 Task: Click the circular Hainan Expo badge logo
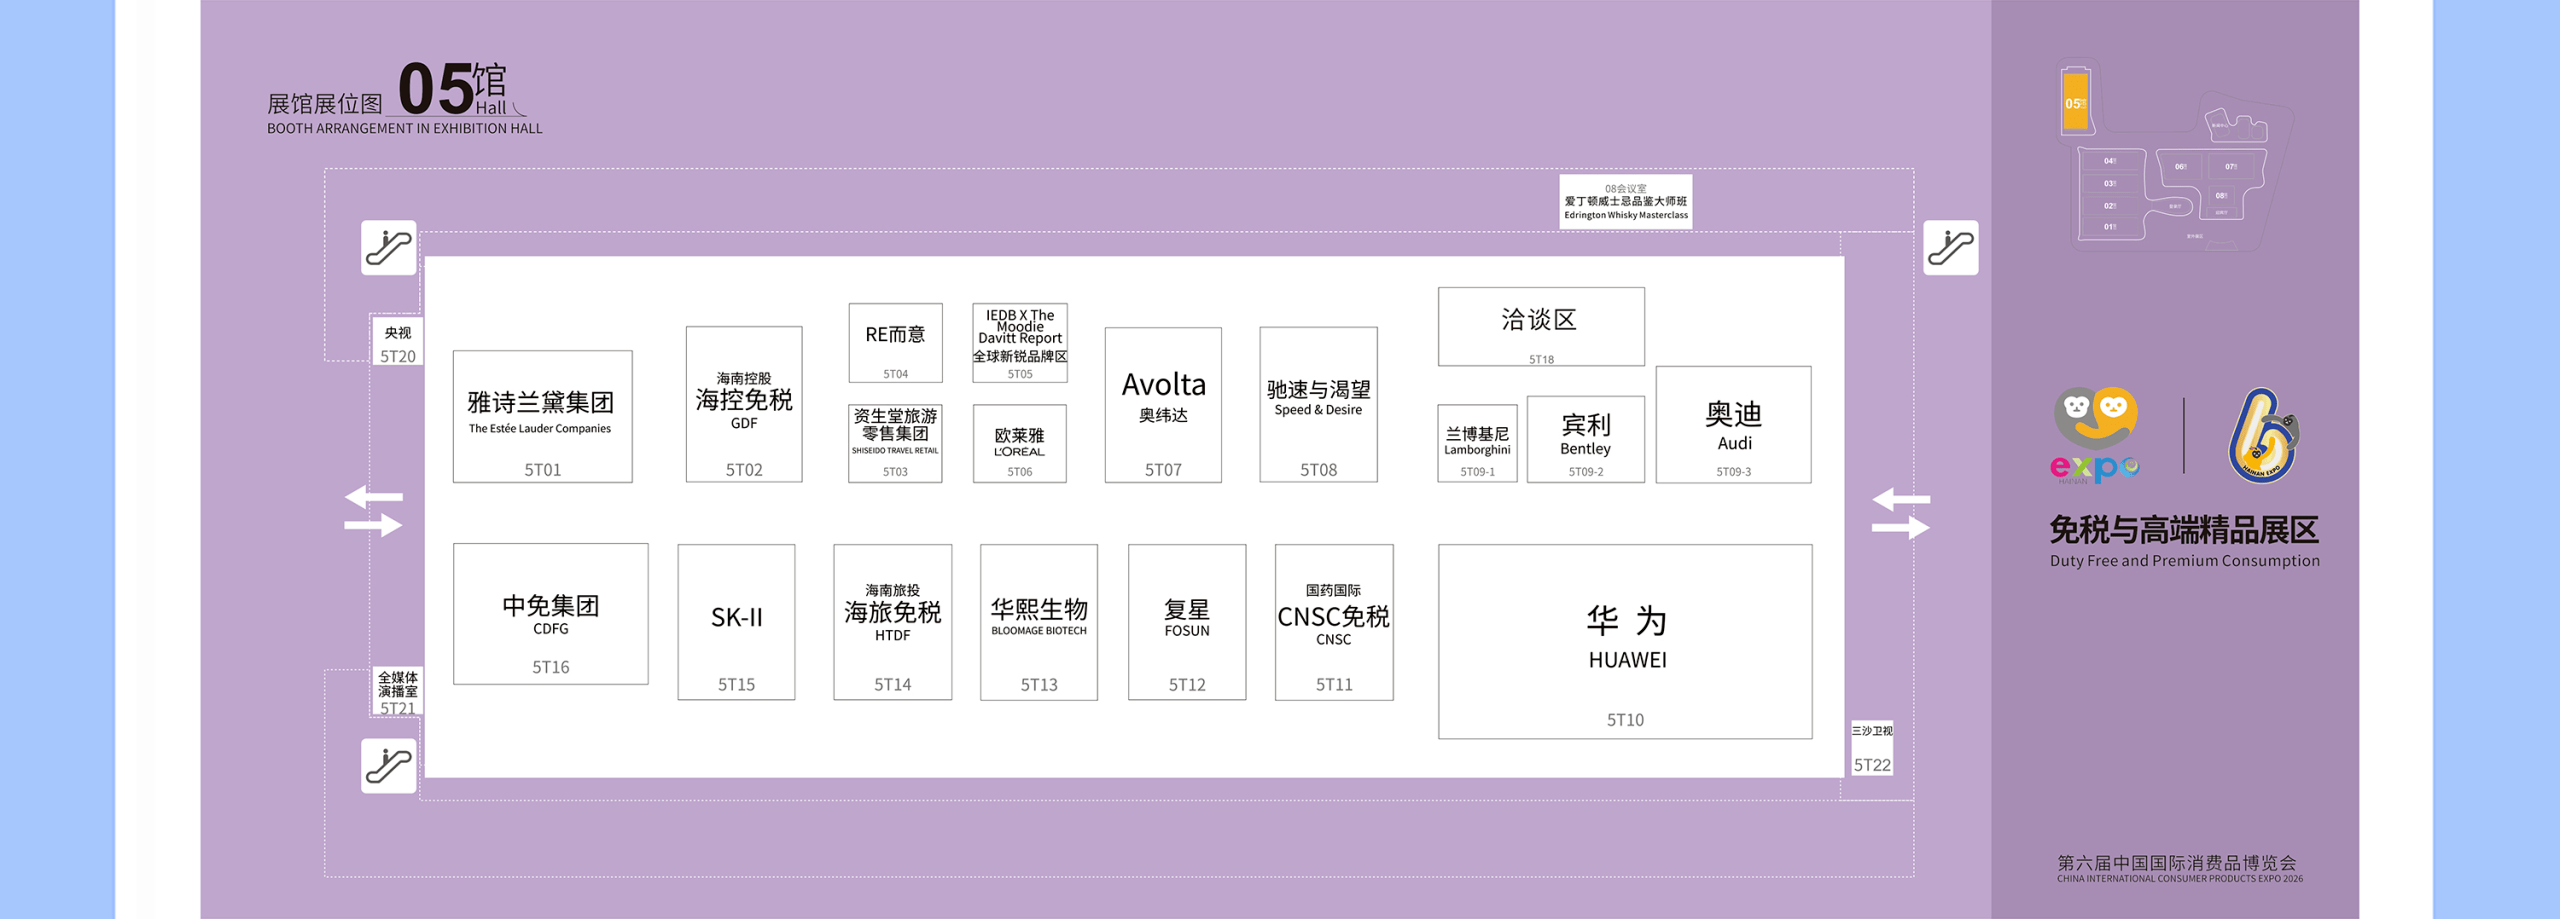2262,437
